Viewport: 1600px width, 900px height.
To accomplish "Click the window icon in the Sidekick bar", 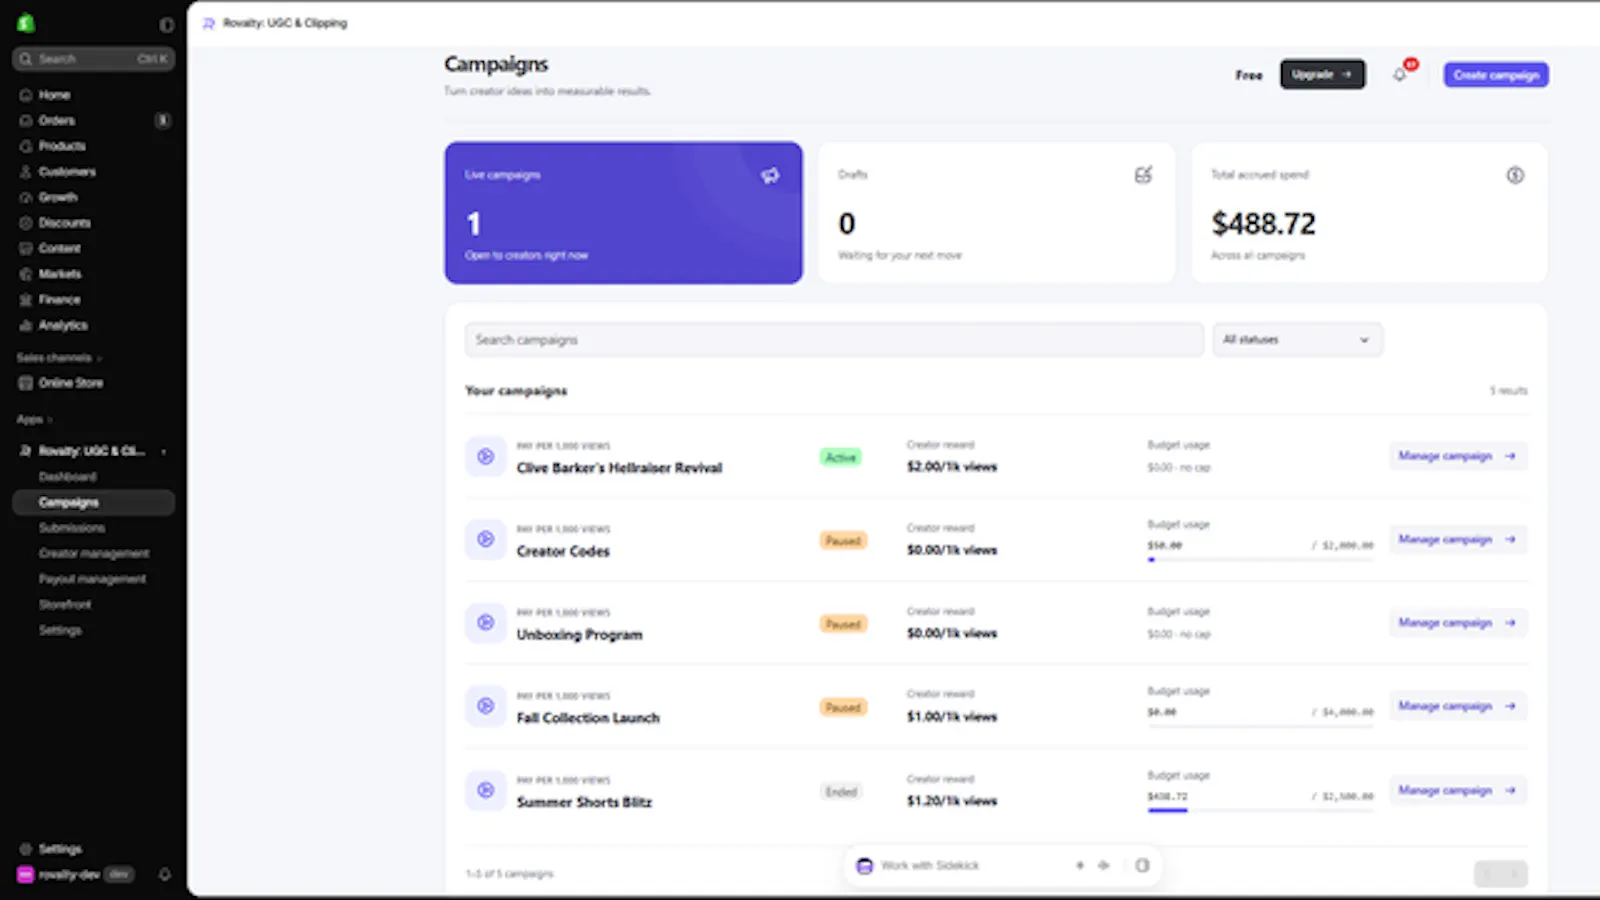I will [x=1142, y=866].
